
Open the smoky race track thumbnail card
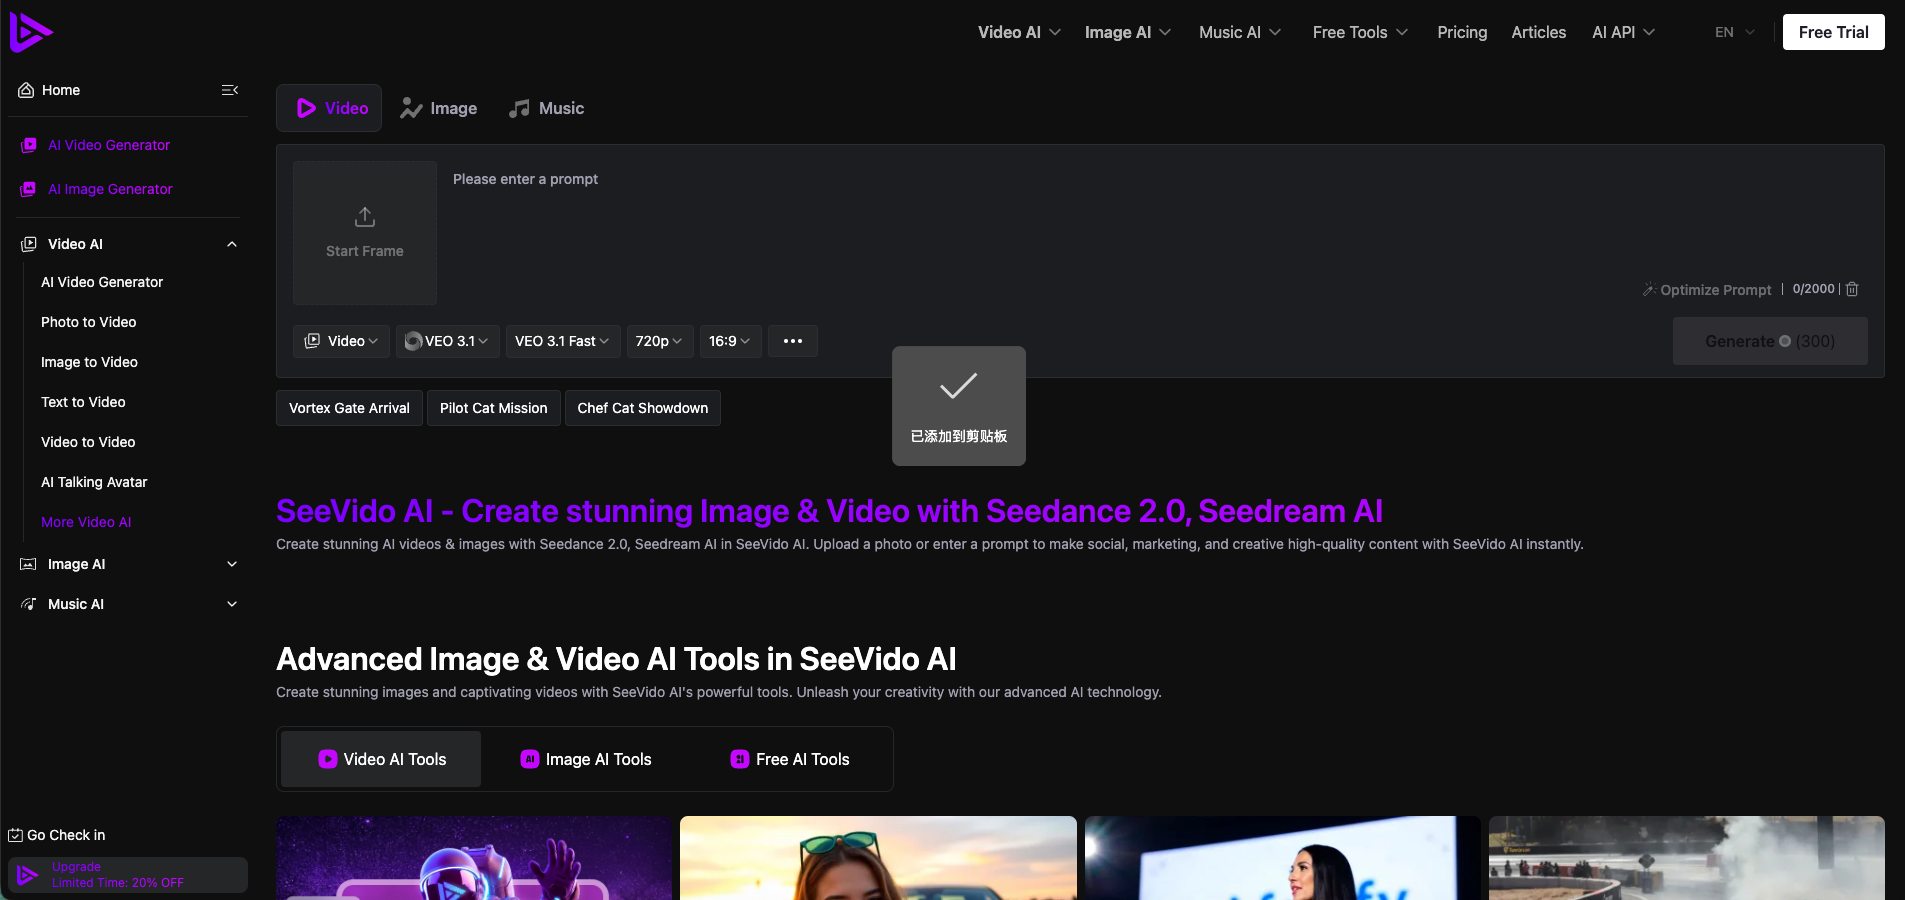(x=1687, y=858)
